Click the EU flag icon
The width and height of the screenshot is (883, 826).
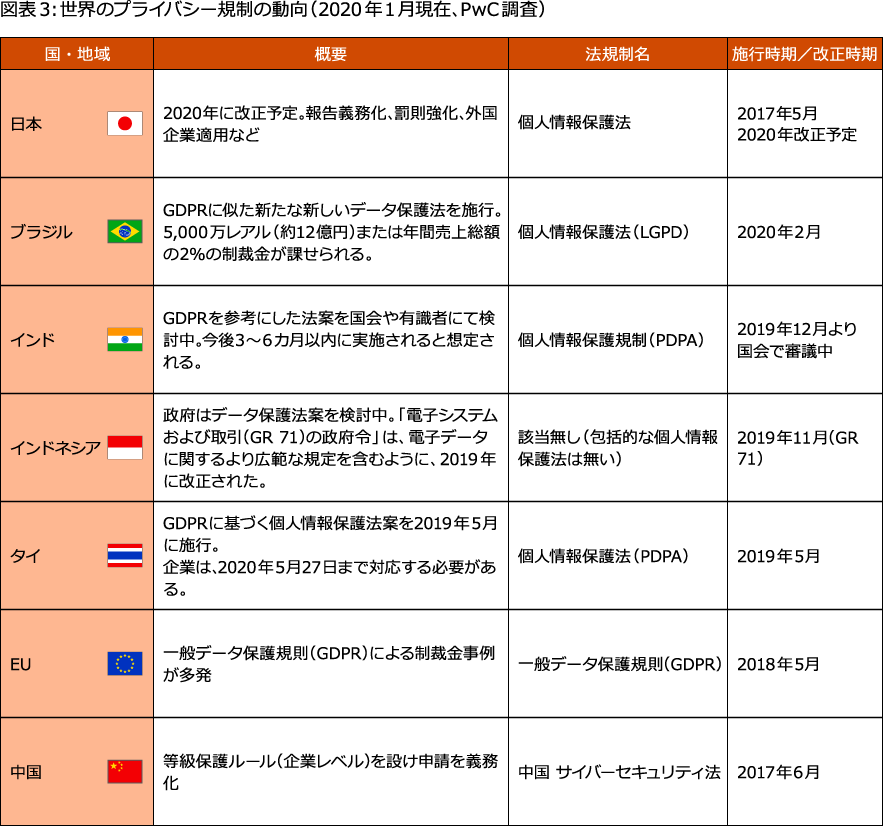point(125,664)
